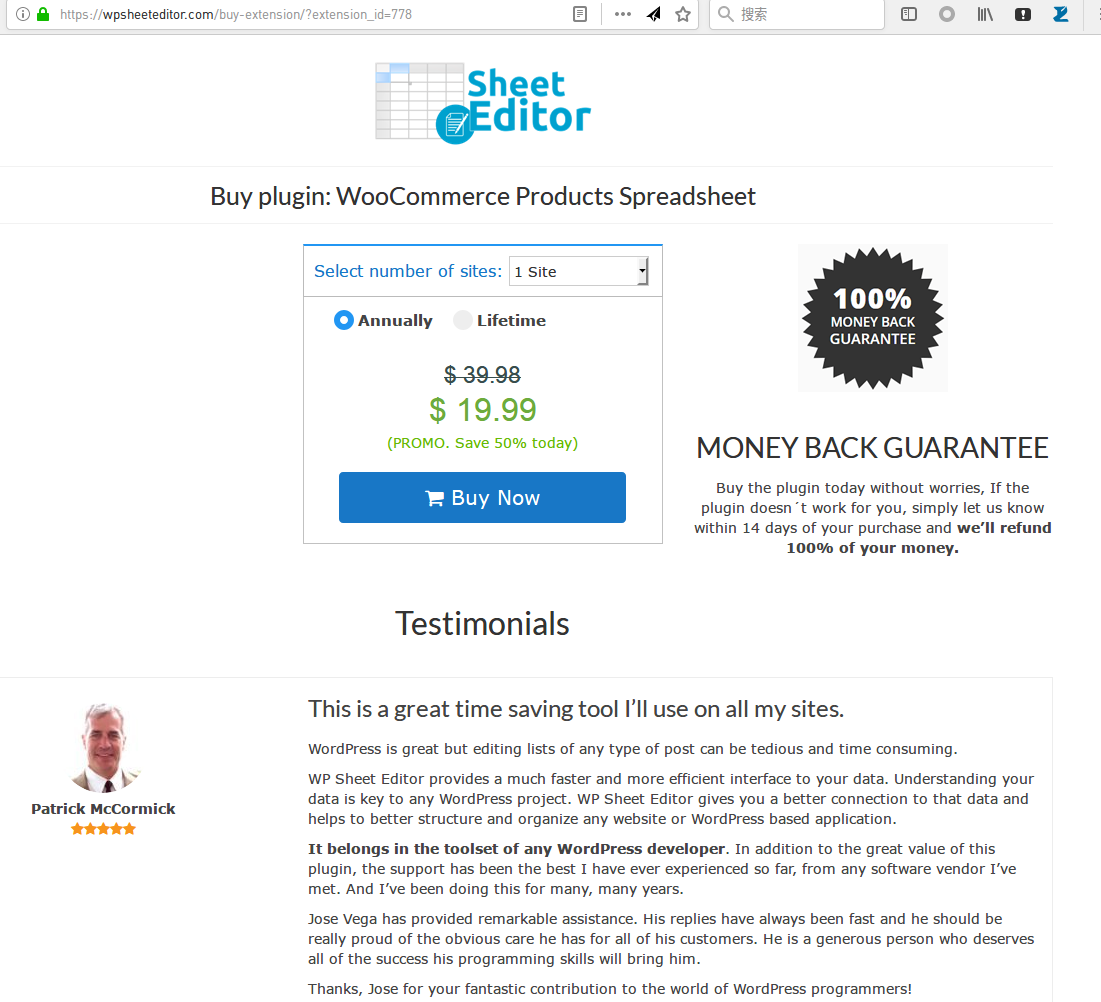Click the Buy Now button
The height and width of the screenshot is (1002, 1101).
pyautogui.click(x=482, y=497)
